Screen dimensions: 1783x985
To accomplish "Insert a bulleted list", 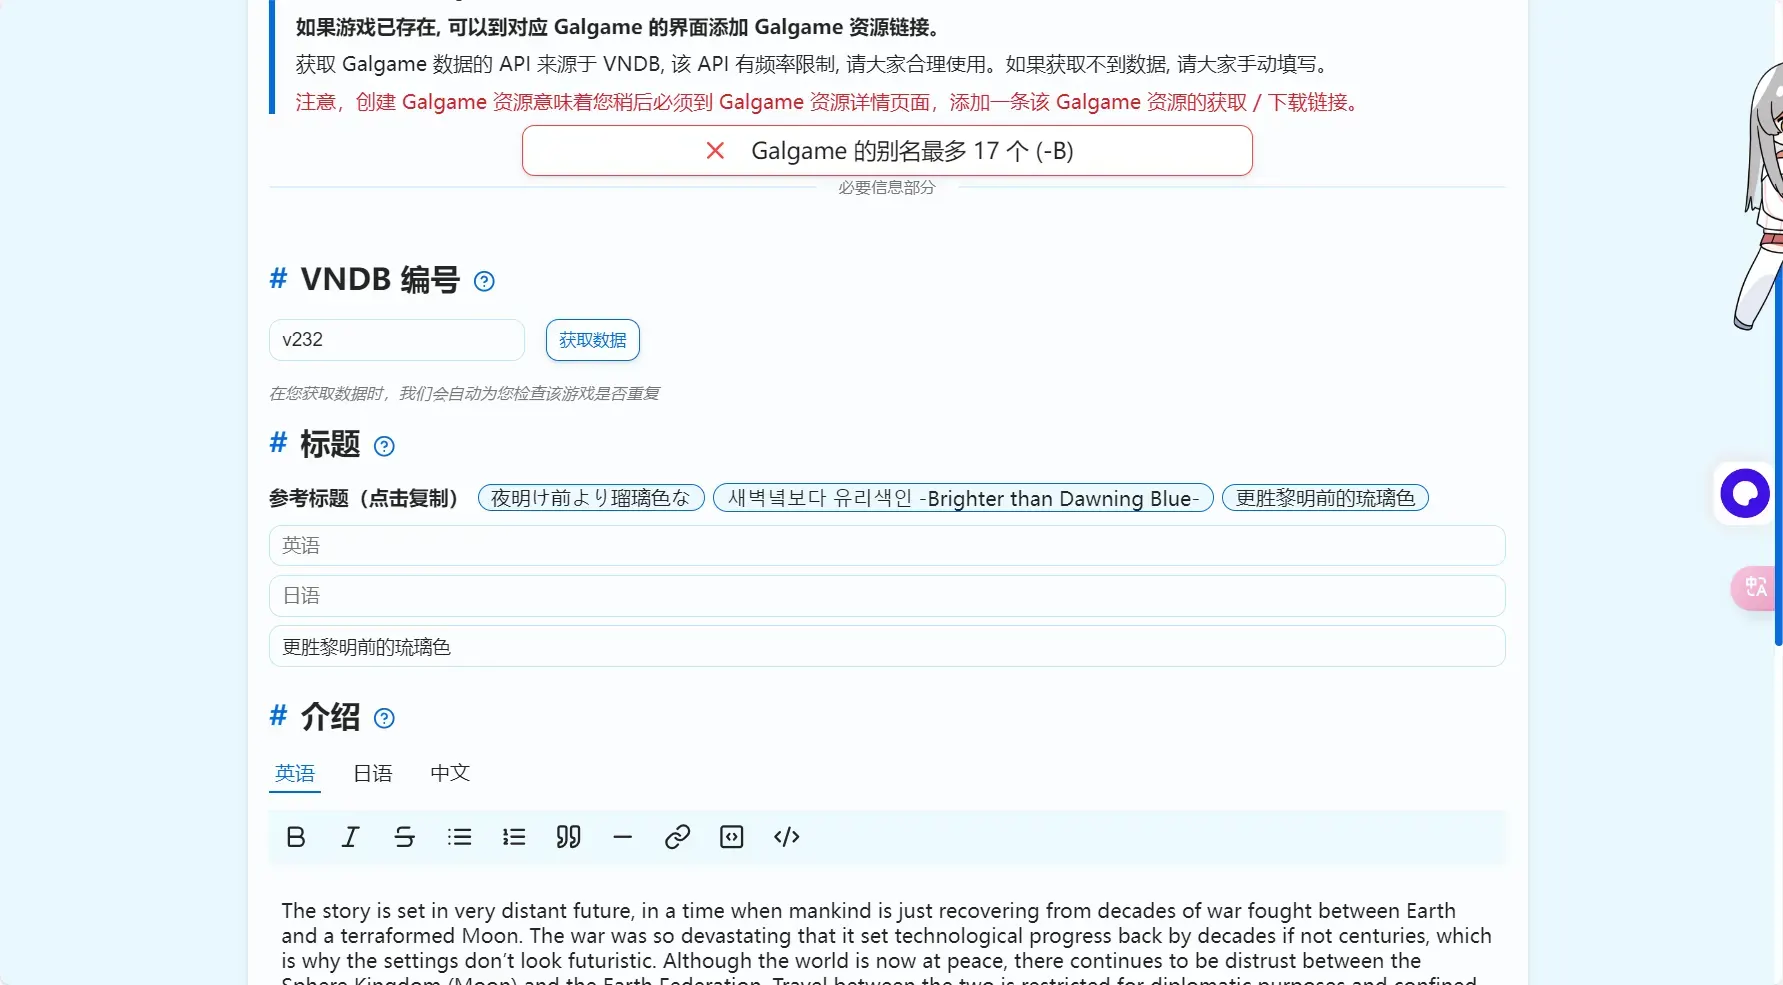I will point(459,837).
